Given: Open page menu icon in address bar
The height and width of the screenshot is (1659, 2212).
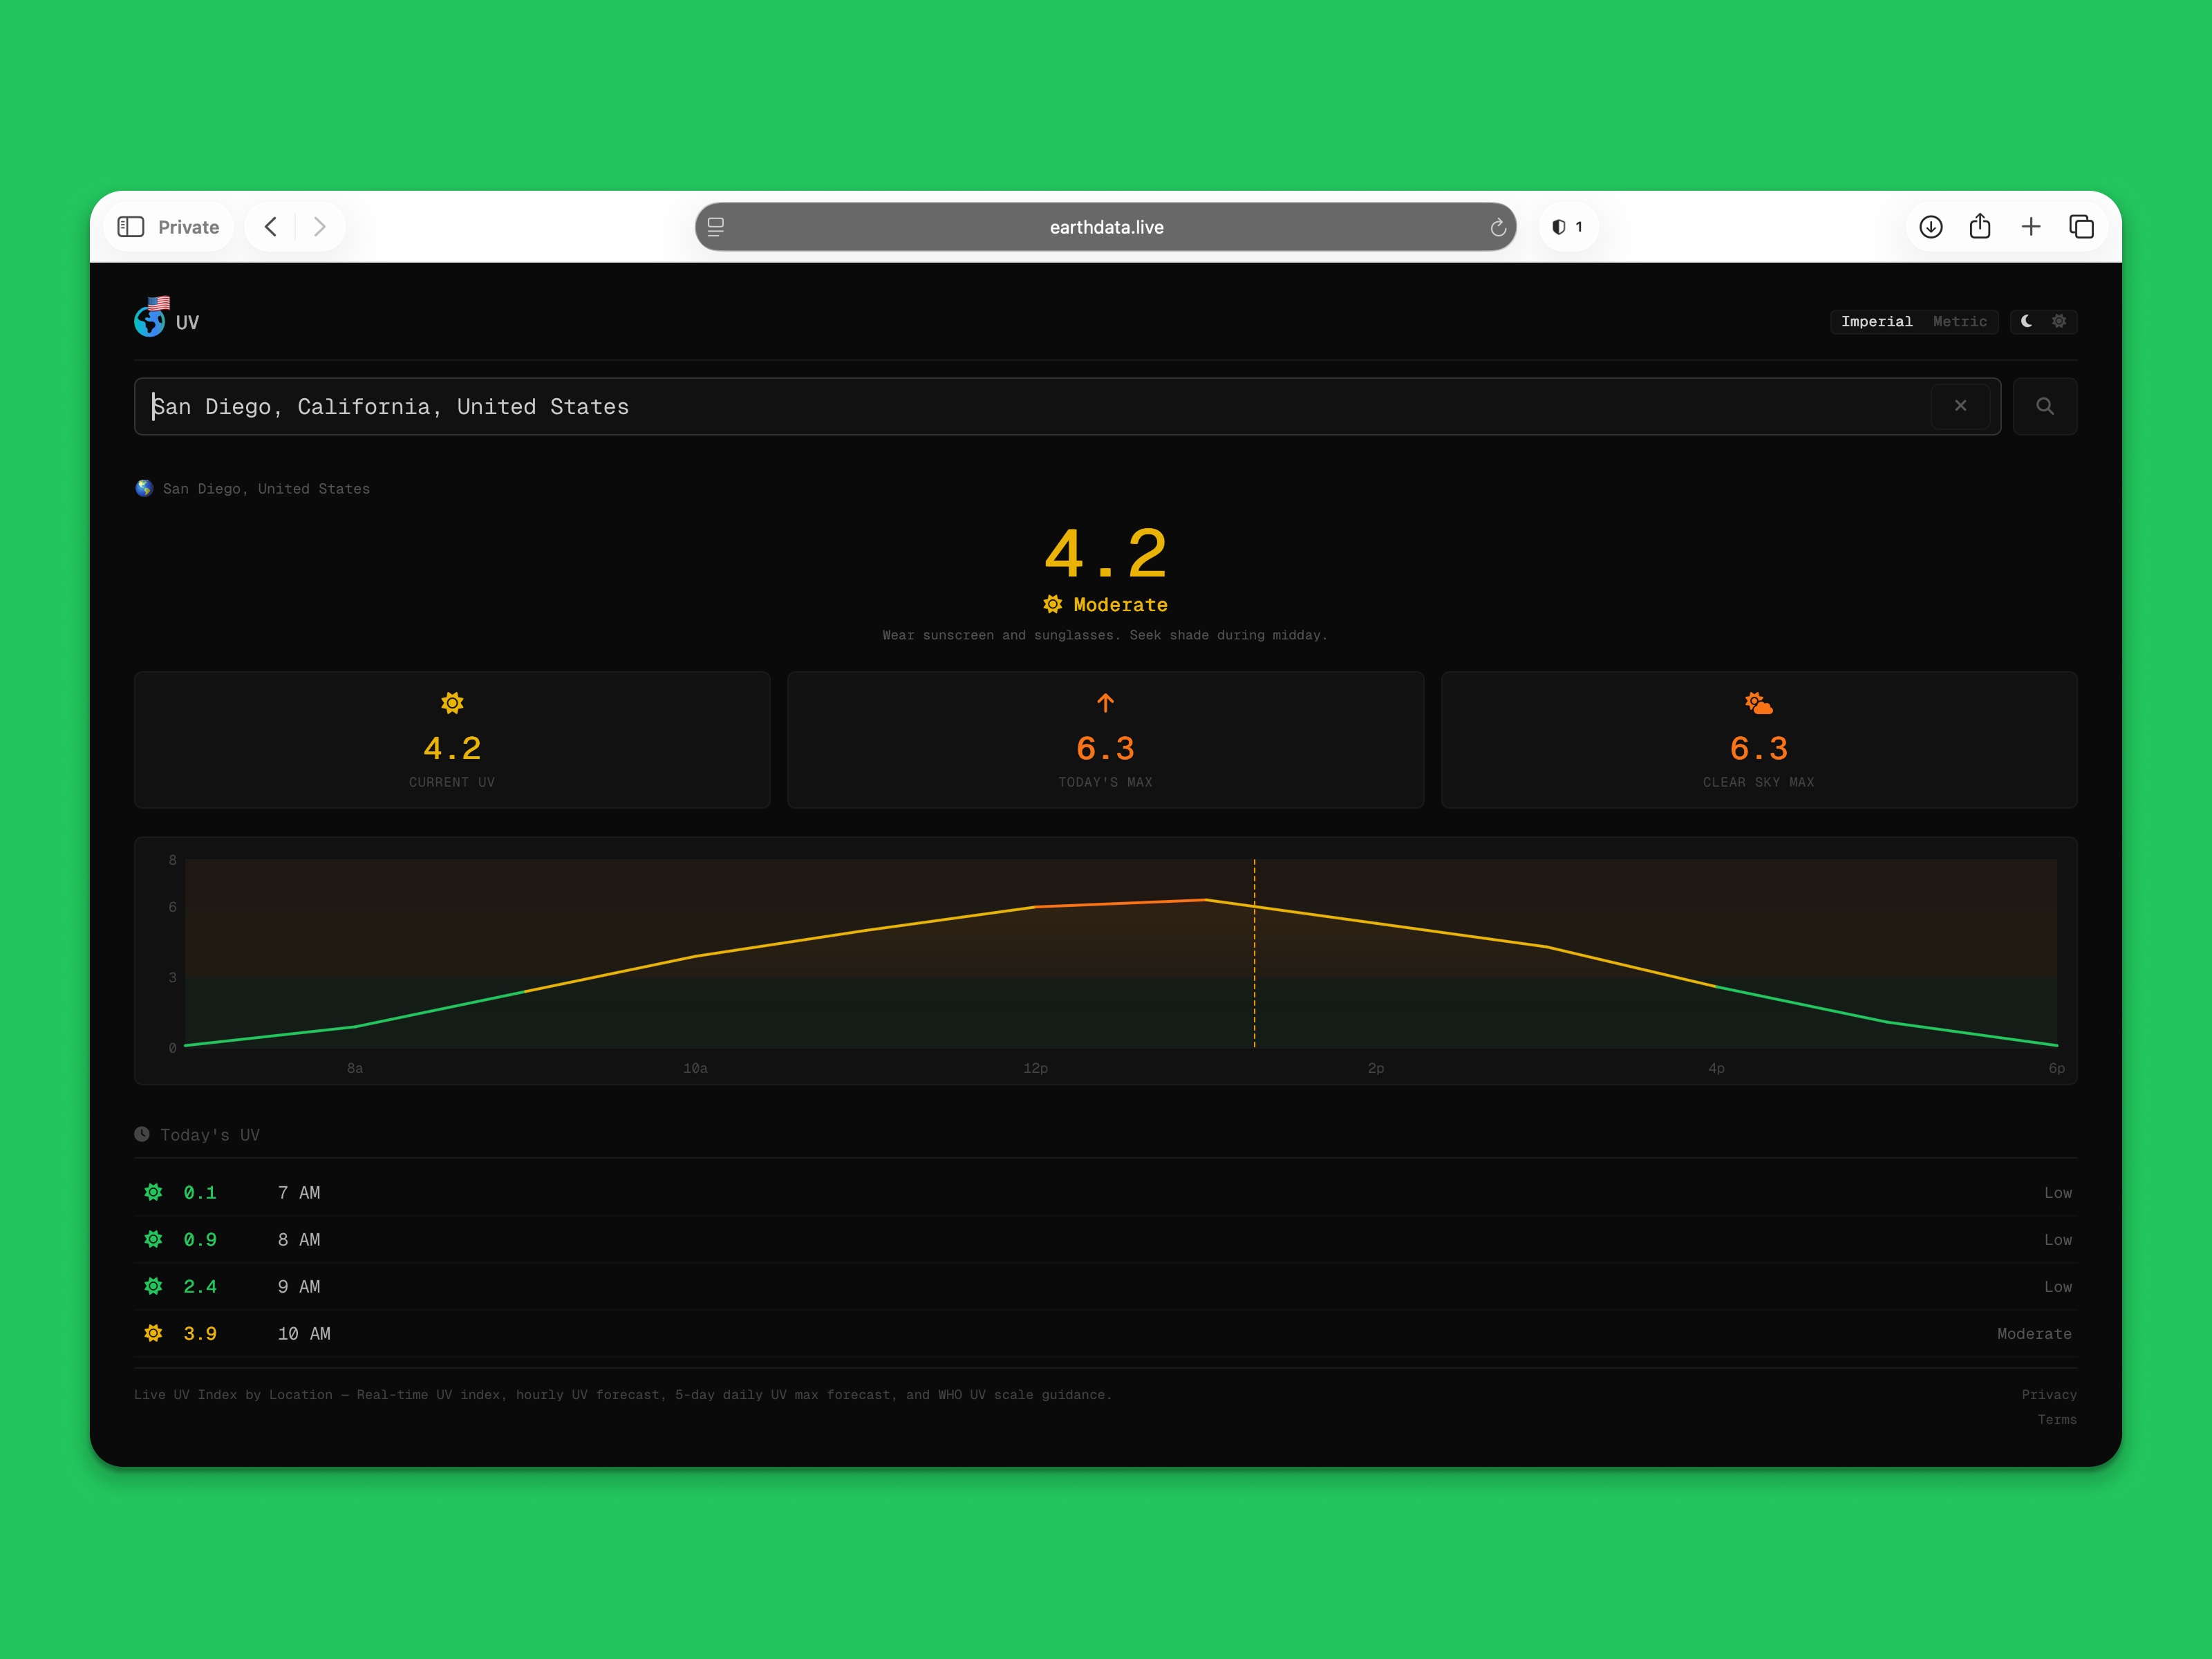Looking at the screenshot, I should point(716,227).
